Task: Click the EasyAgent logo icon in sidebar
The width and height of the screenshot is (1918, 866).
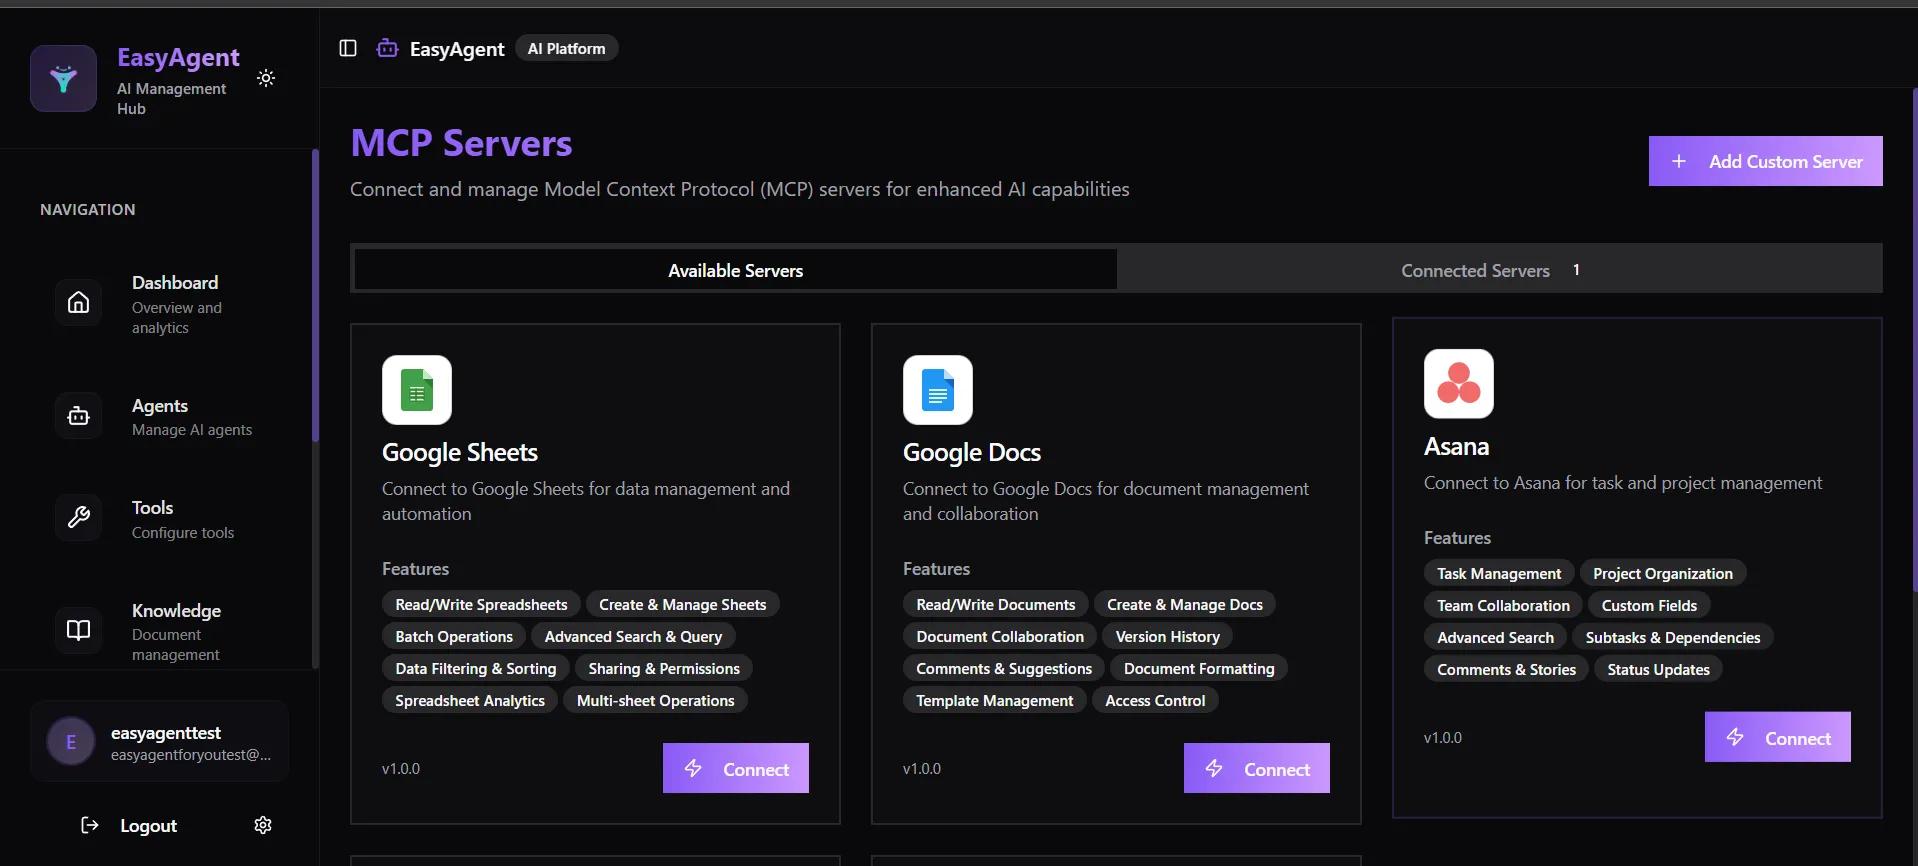Action: [x=63, y=79]
